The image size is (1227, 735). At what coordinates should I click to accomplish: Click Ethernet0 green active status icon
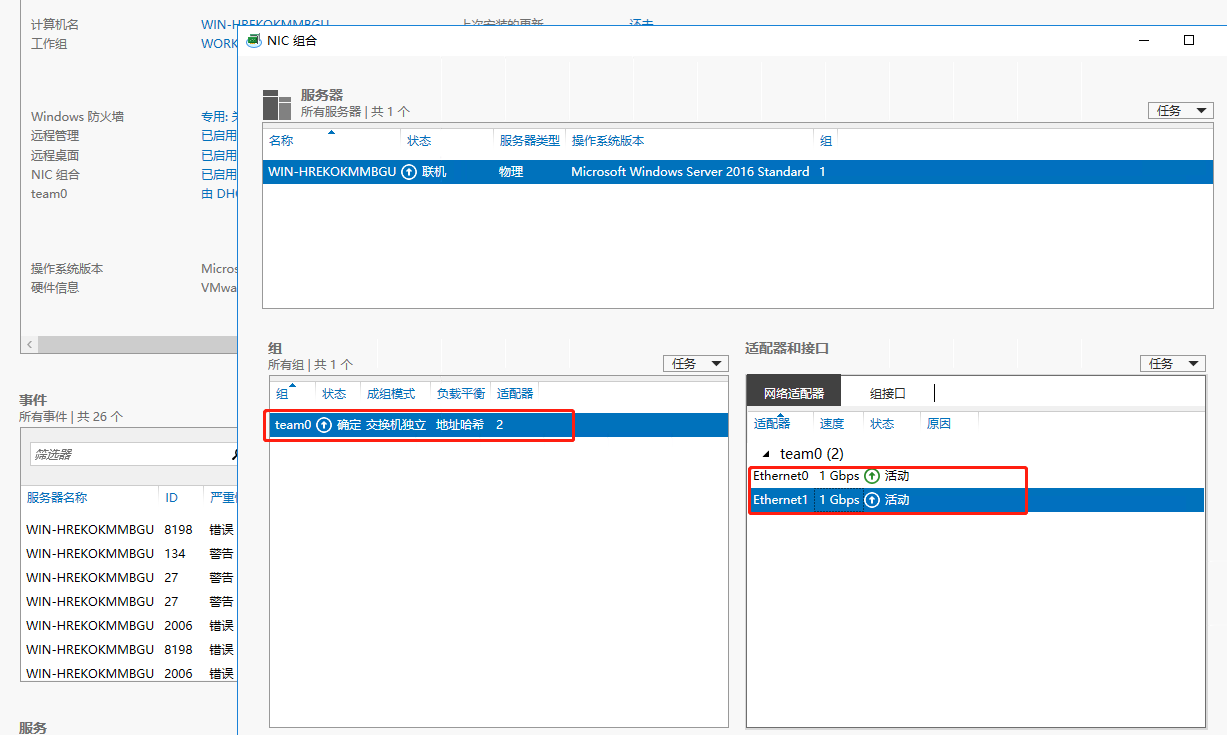[872, 476]
